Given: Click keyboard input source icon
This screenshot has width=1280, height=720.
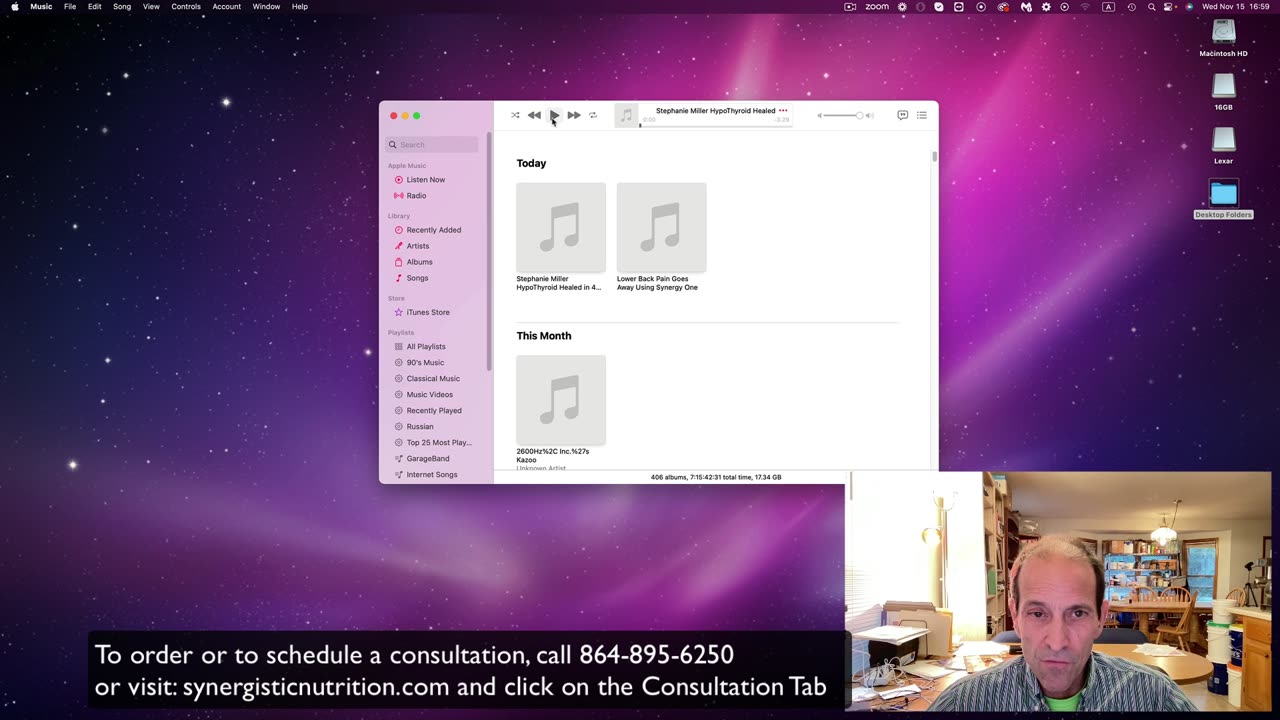Looking at the screenshot, I should [1108, 7].
